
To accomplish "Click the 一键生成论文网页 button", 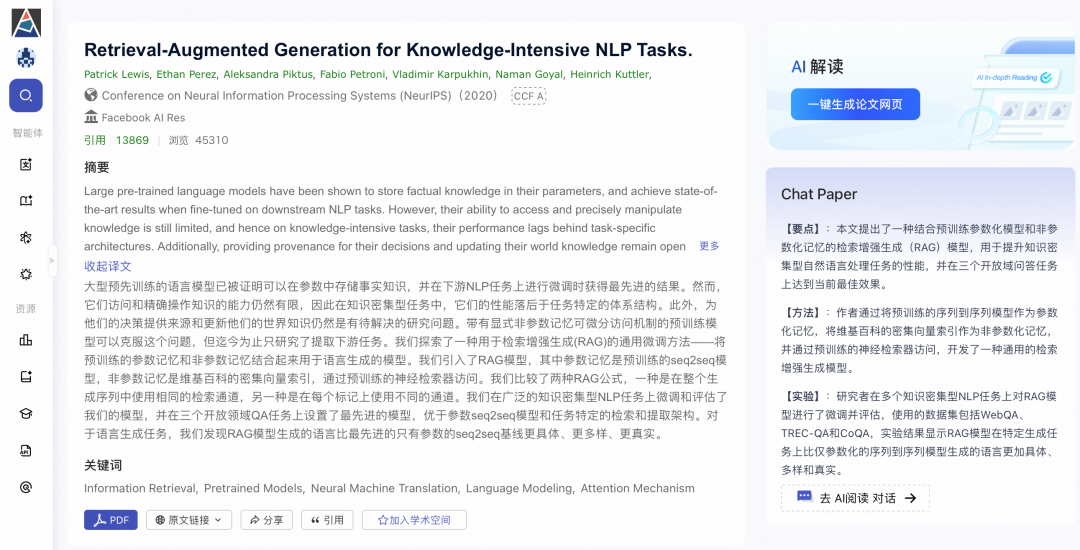I will pos(855,105).
